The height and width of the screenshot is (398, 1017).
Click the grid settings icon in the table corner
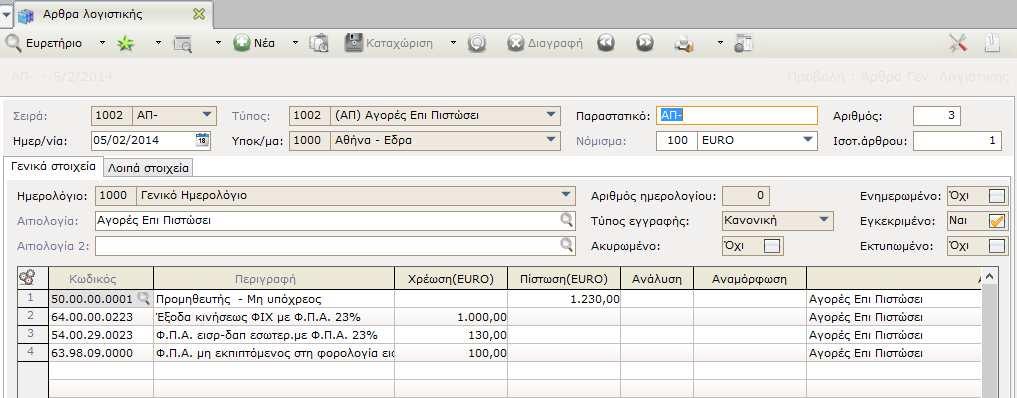click(27, 278)
